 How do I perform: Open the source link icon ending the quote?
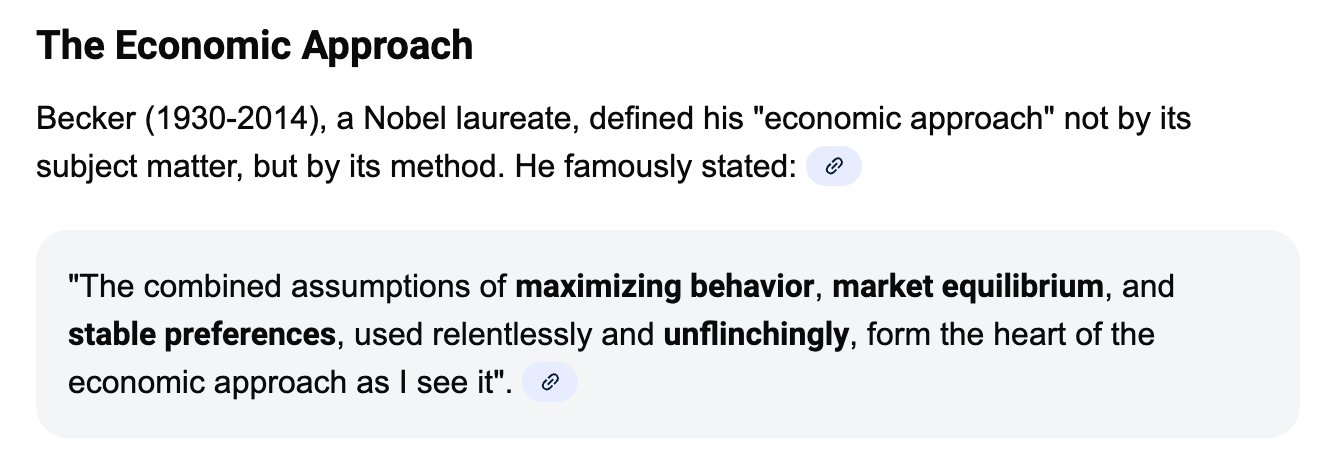pyautogui.click(x=549, y=384)
